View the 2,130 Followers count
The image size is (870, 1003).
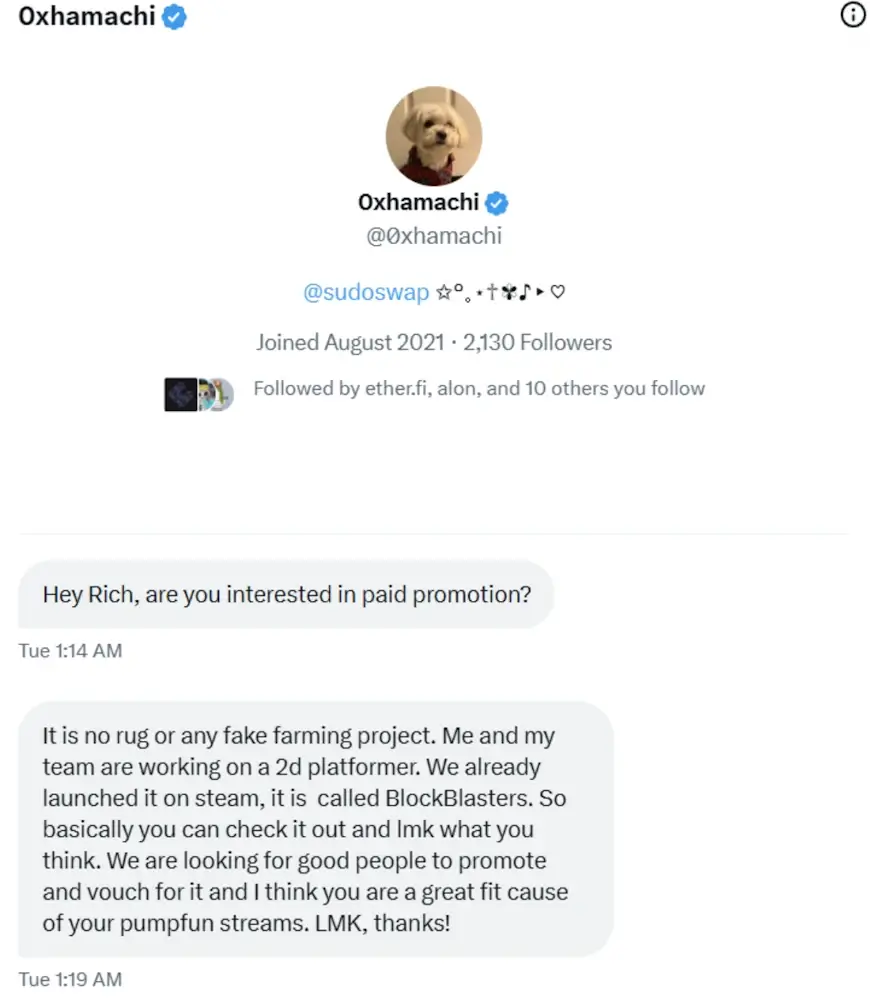pos(537,342)
